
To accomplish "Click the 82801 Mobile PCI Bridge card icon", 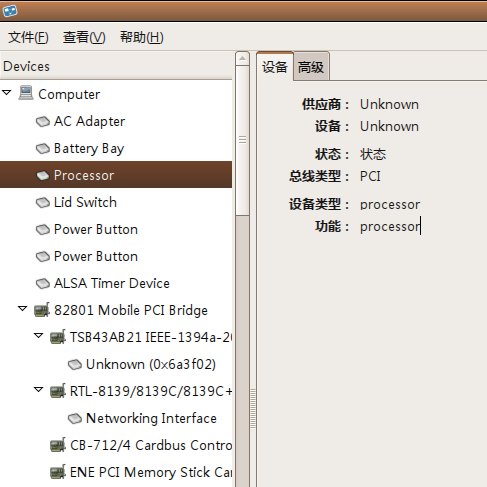I will click(42, 310).
